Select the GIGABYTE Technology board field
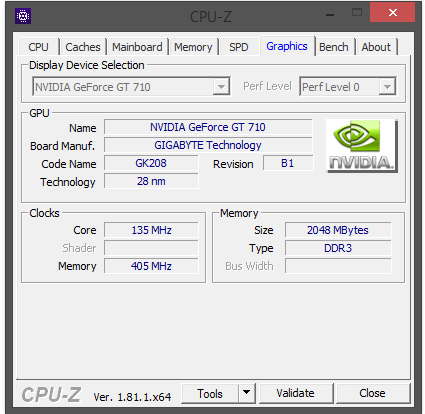This screenshot has height=414, width=425. tap(208, 145)
